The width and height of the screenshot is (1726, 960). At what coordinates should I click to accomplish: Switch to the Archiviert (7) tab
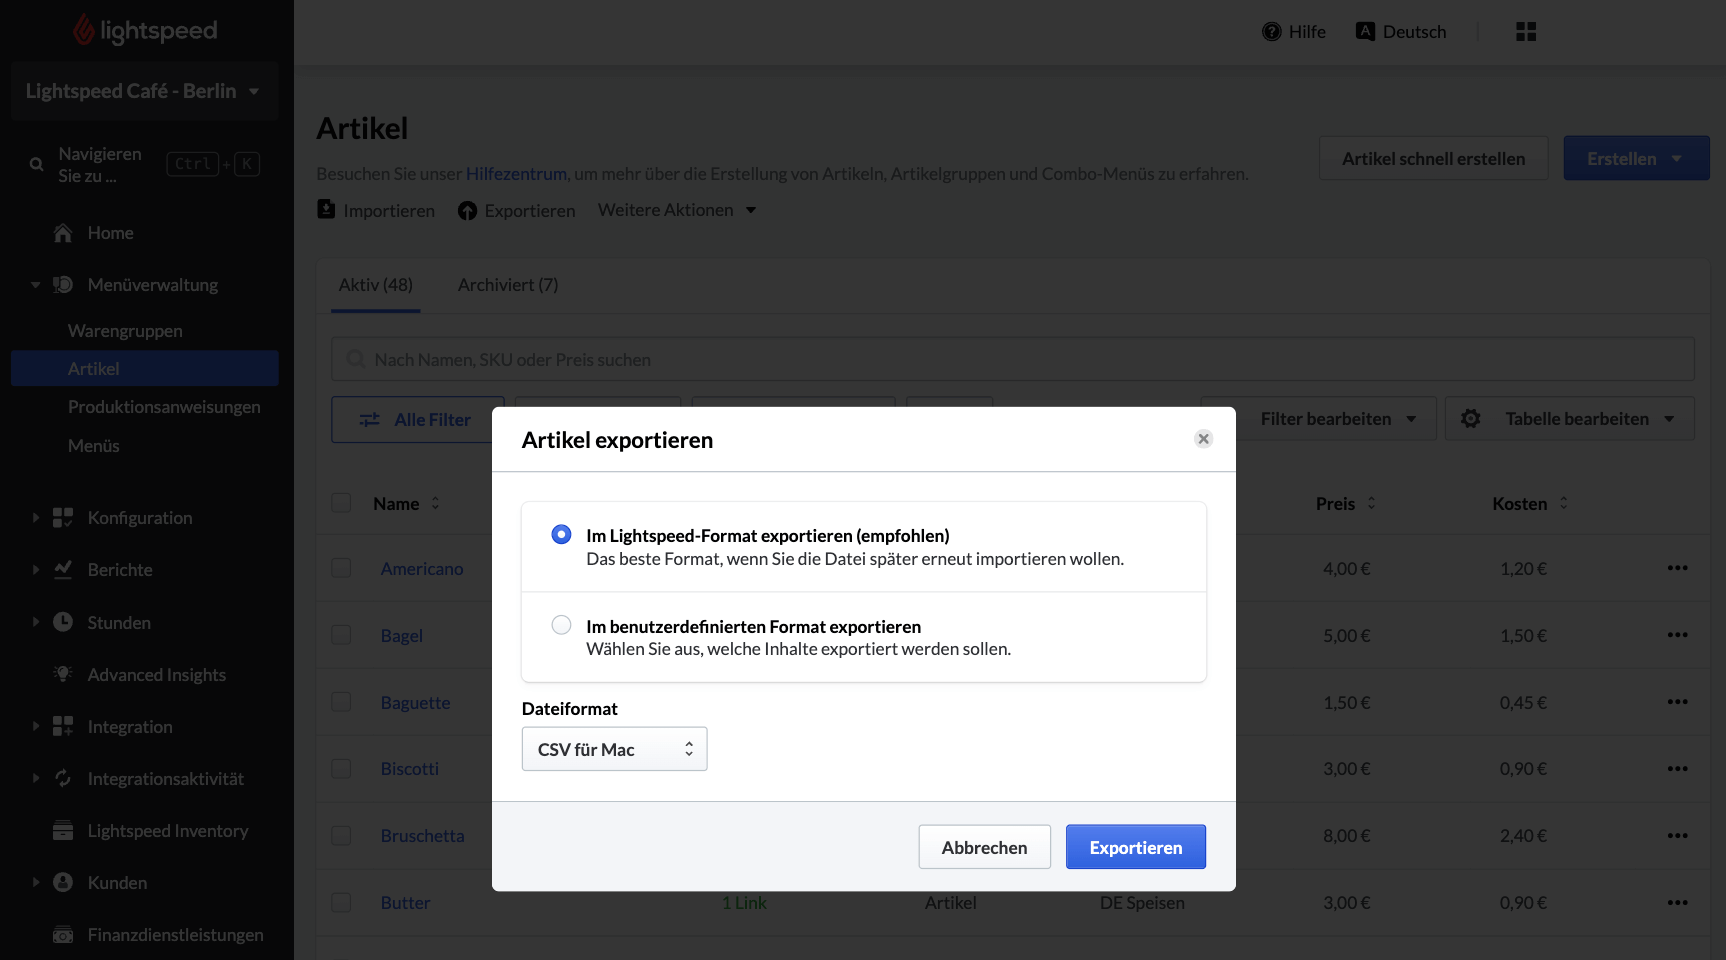tap(508, 285)
